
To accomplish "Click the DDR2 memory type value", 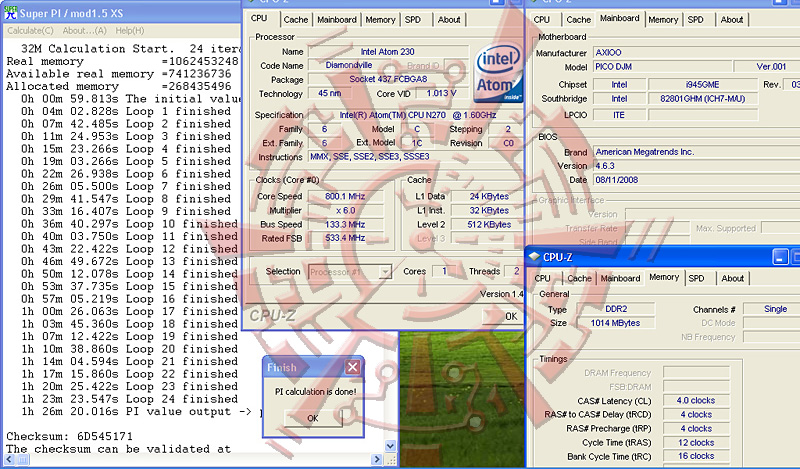I will [616, 309].
